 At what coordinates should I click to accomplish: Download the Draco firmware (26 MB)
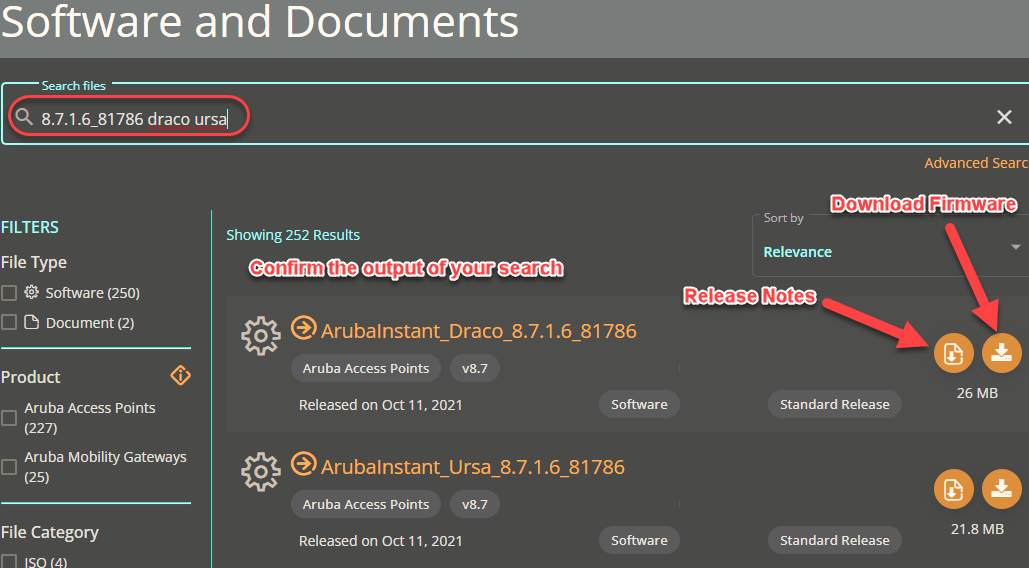click(1001, 353)
